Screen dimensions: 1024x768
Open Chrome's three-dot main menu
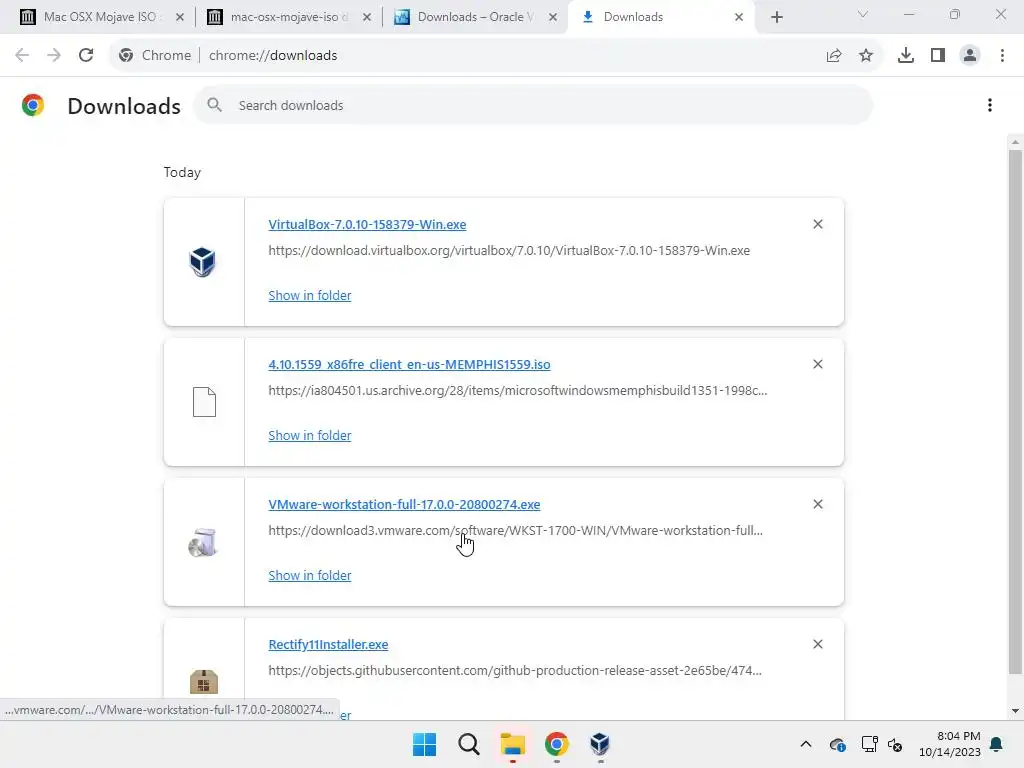click(x=1002, y=56)
